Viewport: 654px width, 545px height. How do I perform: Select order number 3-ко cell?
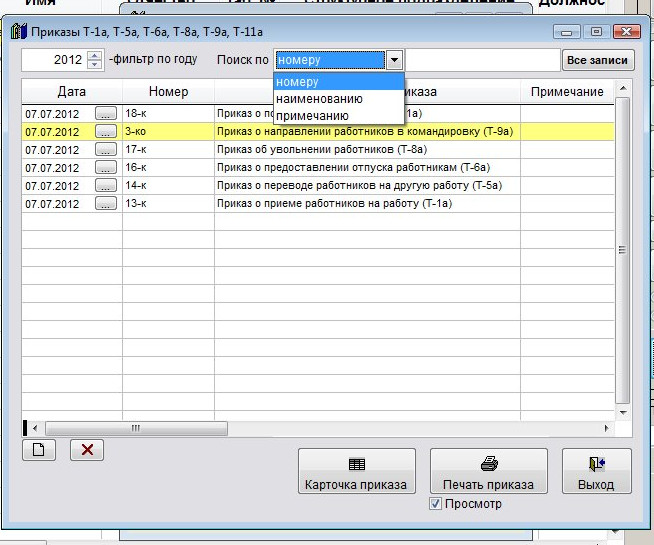tap(168, 131)
